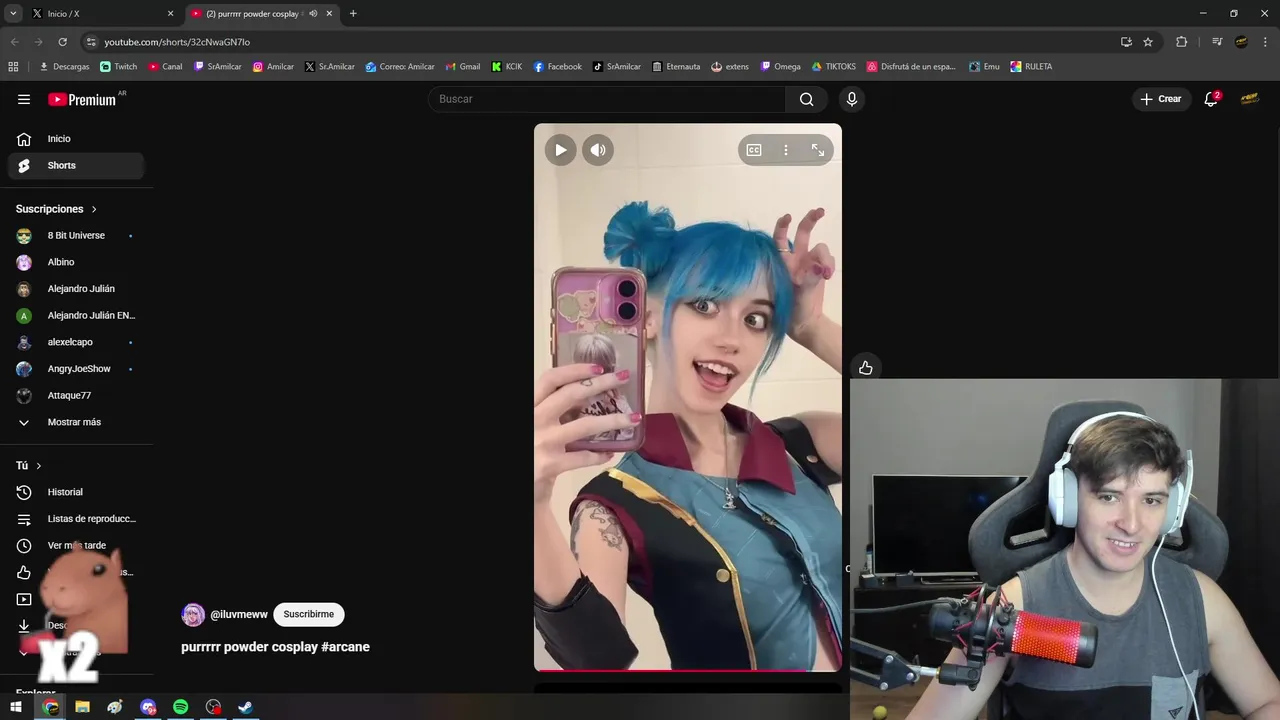Open RULETA bookmark

tap(1031, 67)
